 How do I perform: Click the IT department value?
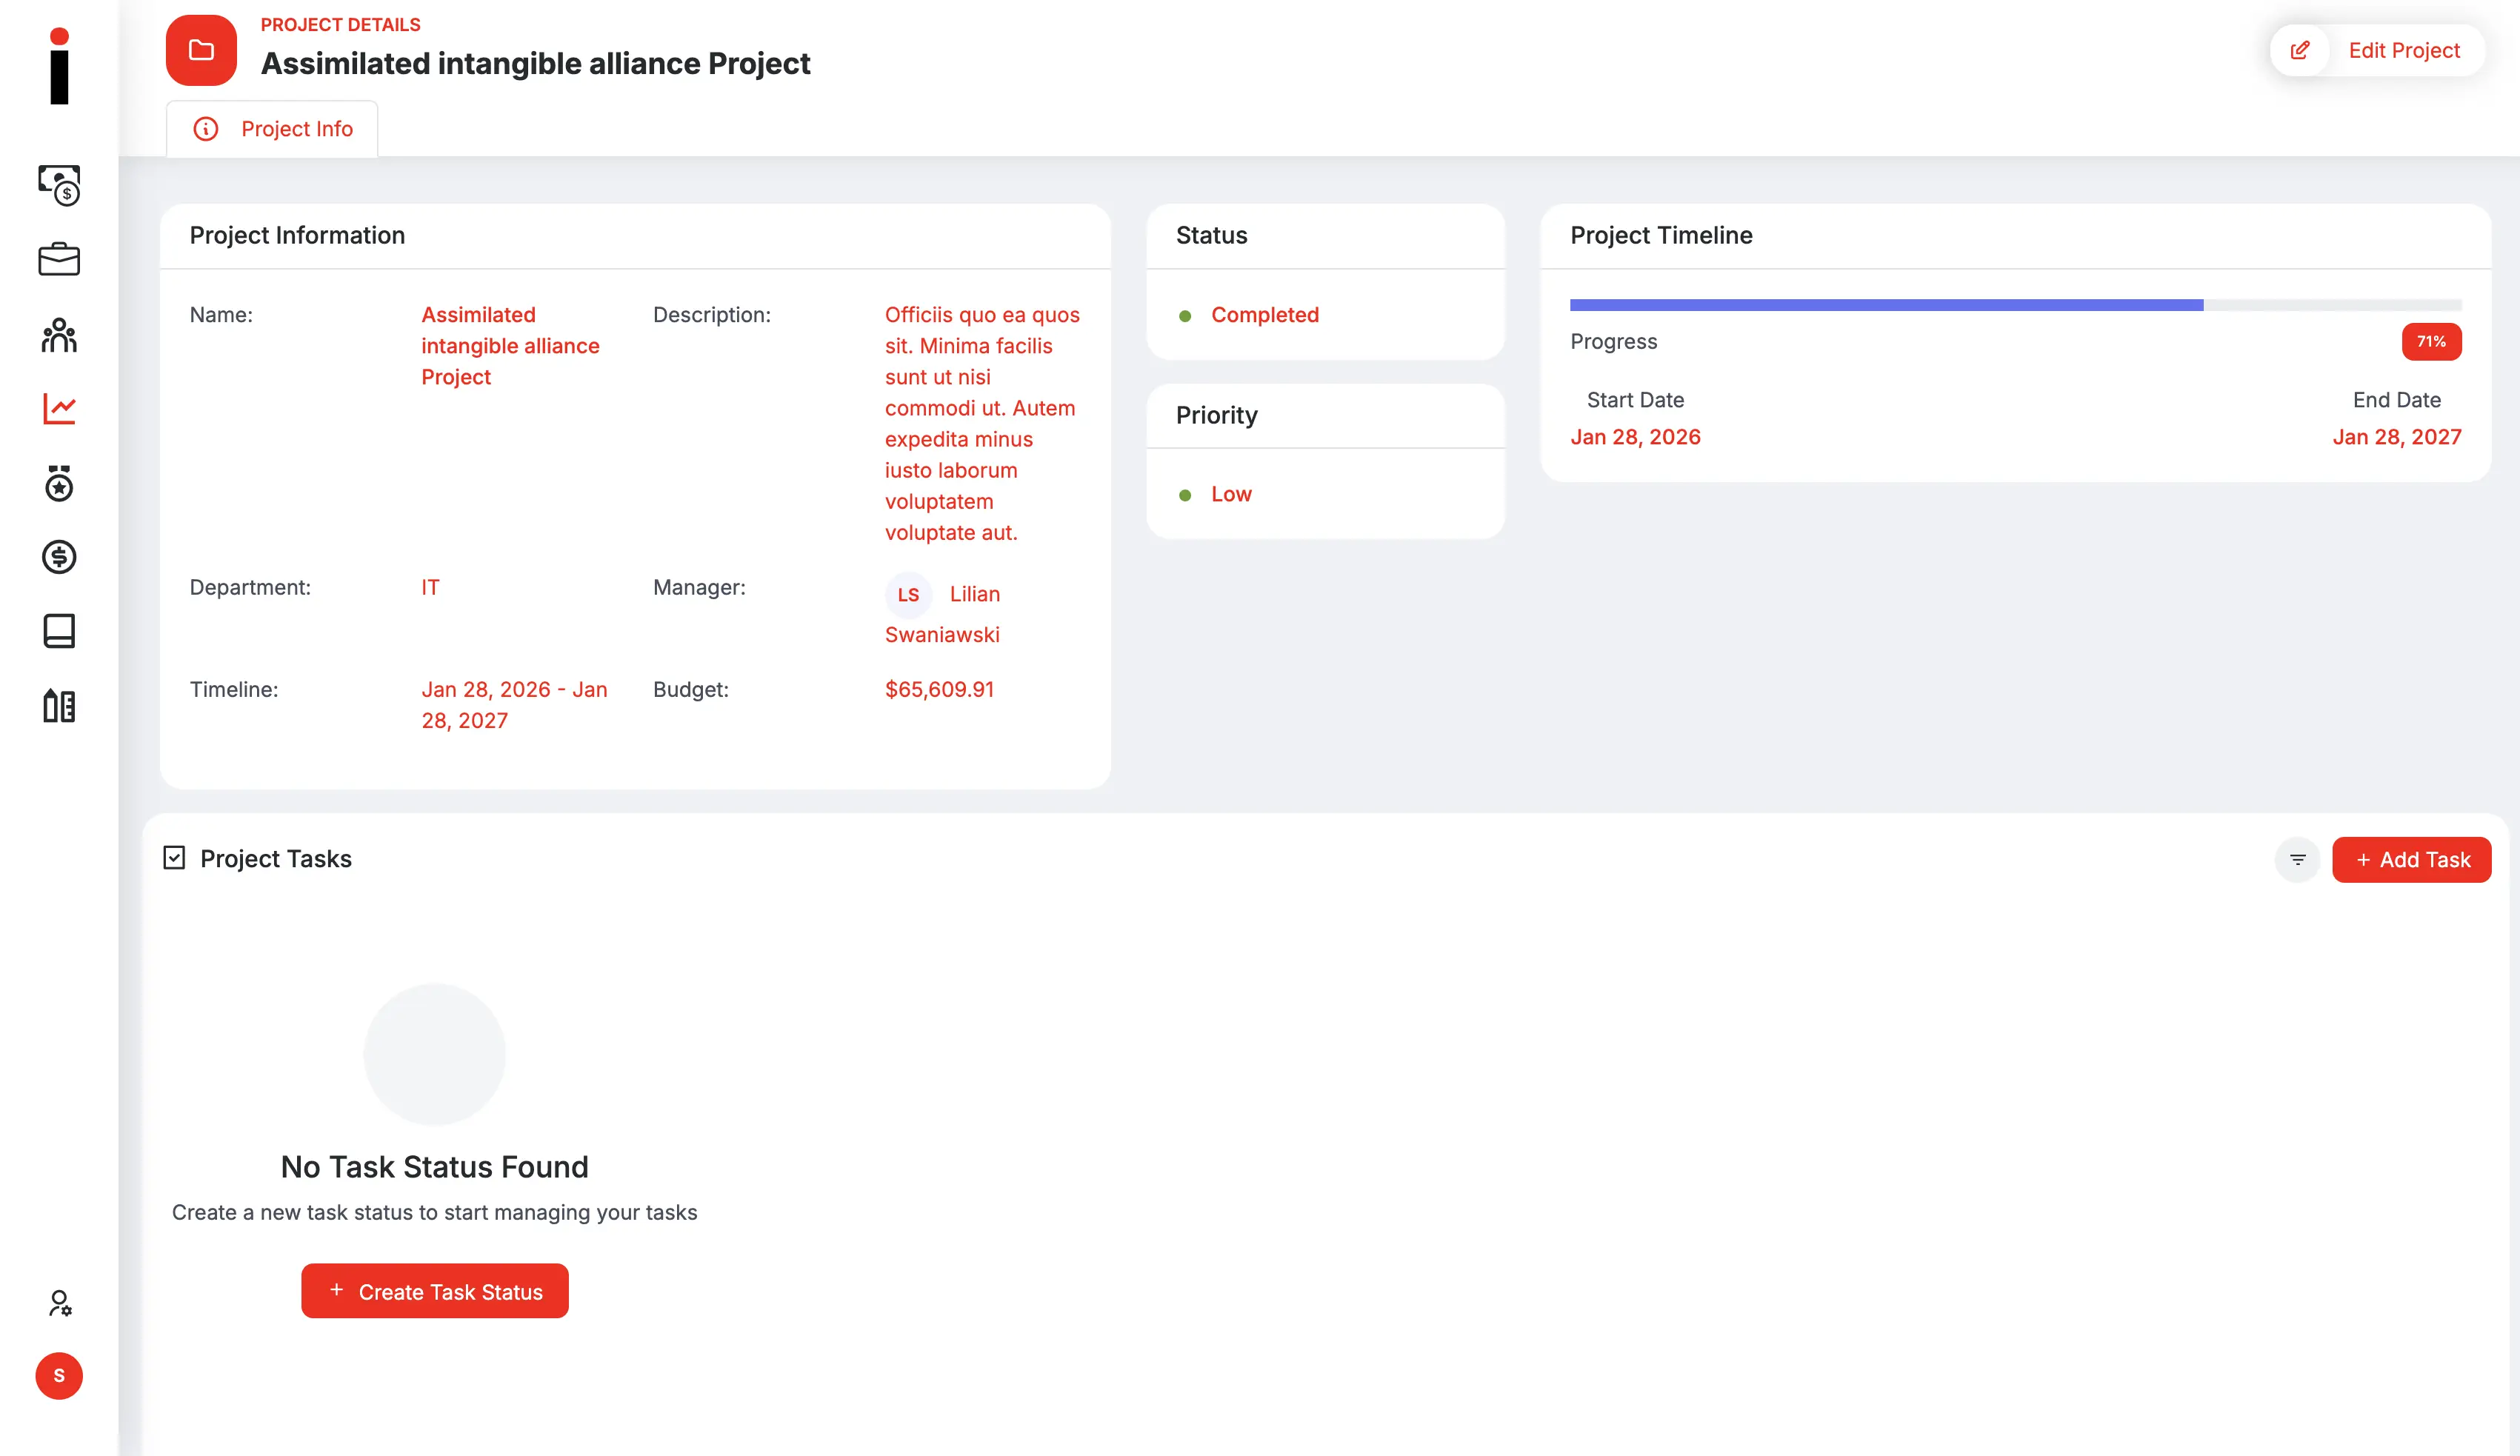point(430,587)
